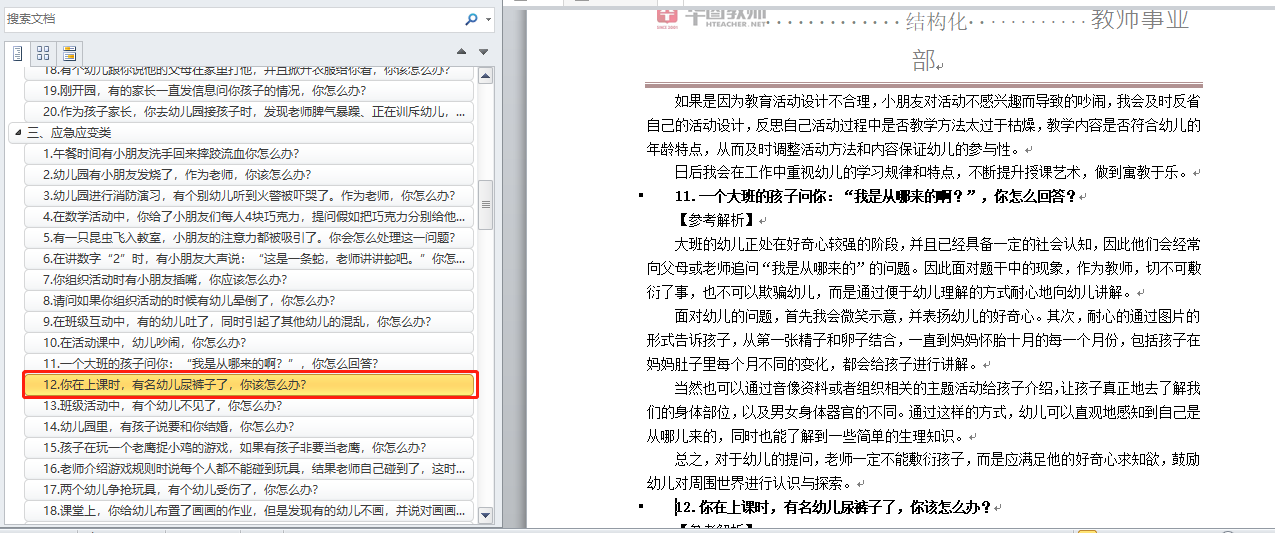Navigate to heading 7 小朋友插嘴
Image resolution: width=1275 pixels, height=533 pixels.
248,280
